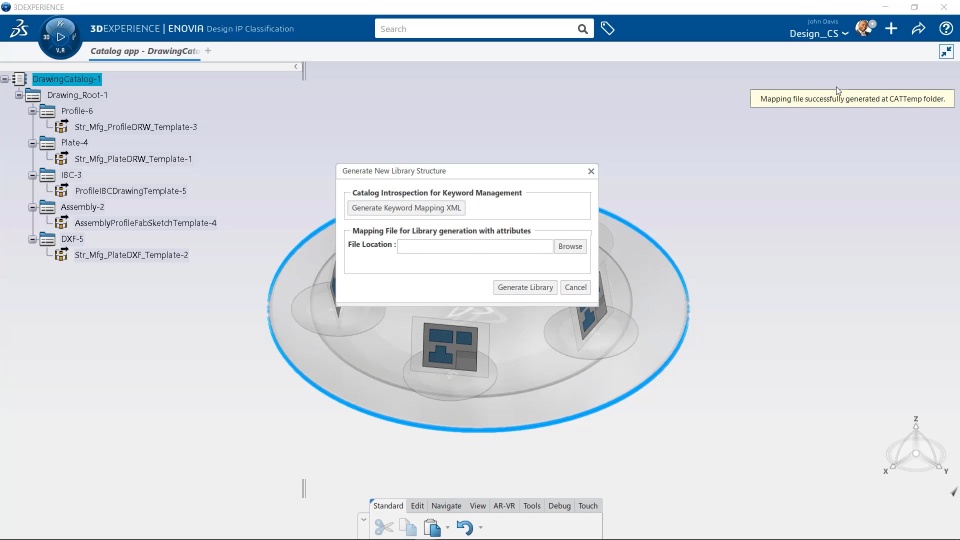Collapse the DXF-5 chapter node
Viewport: 960px width, 540px height.
click(x=32, y=239)
